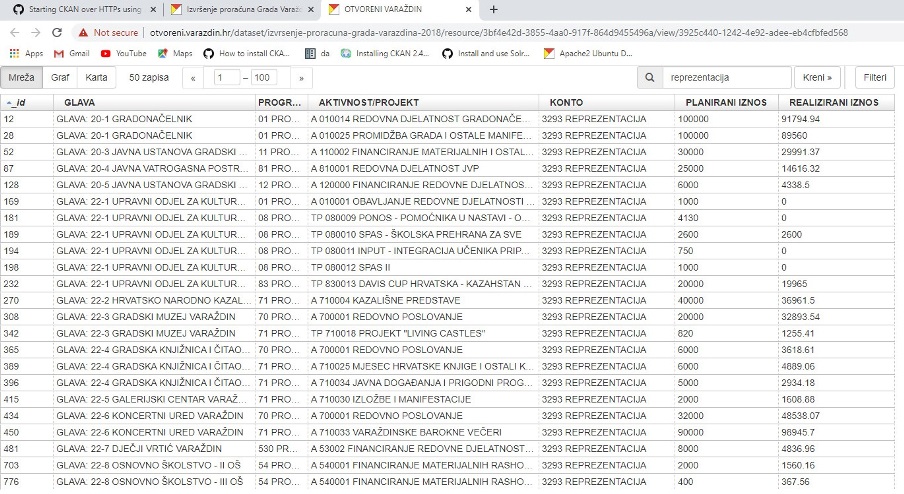Screen dimensions: 904x494
Task: Open new browser tab with plus icon
Action: 494,9
